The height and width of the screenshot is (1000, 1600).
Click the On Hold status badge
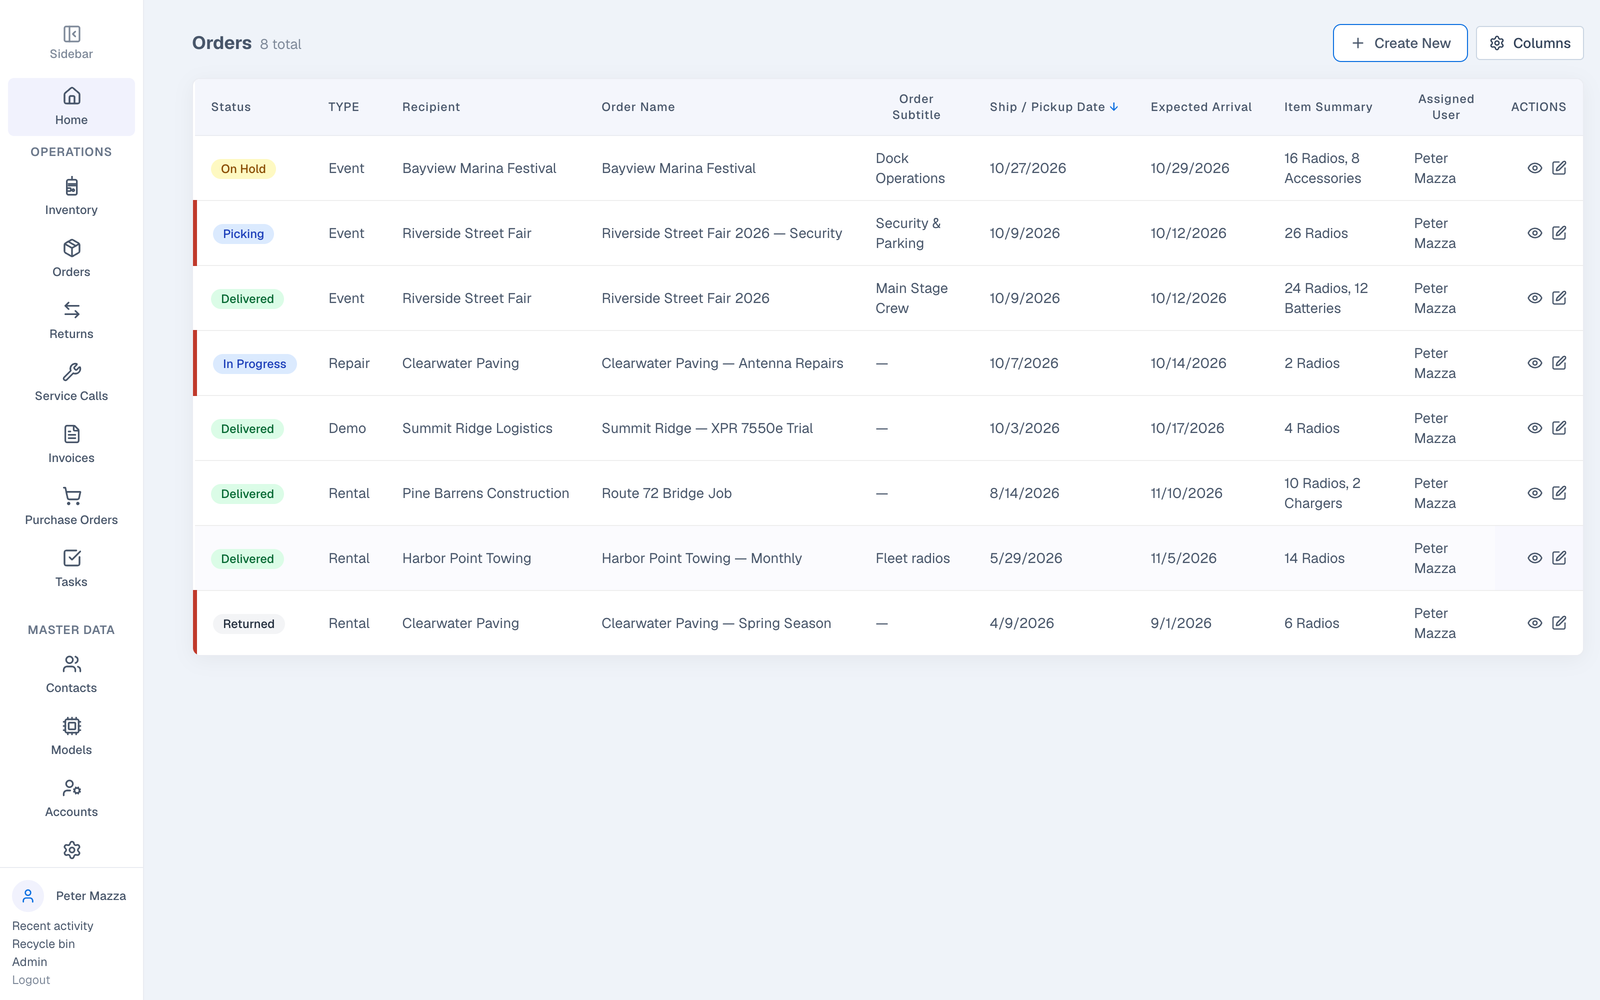(243, 169)
